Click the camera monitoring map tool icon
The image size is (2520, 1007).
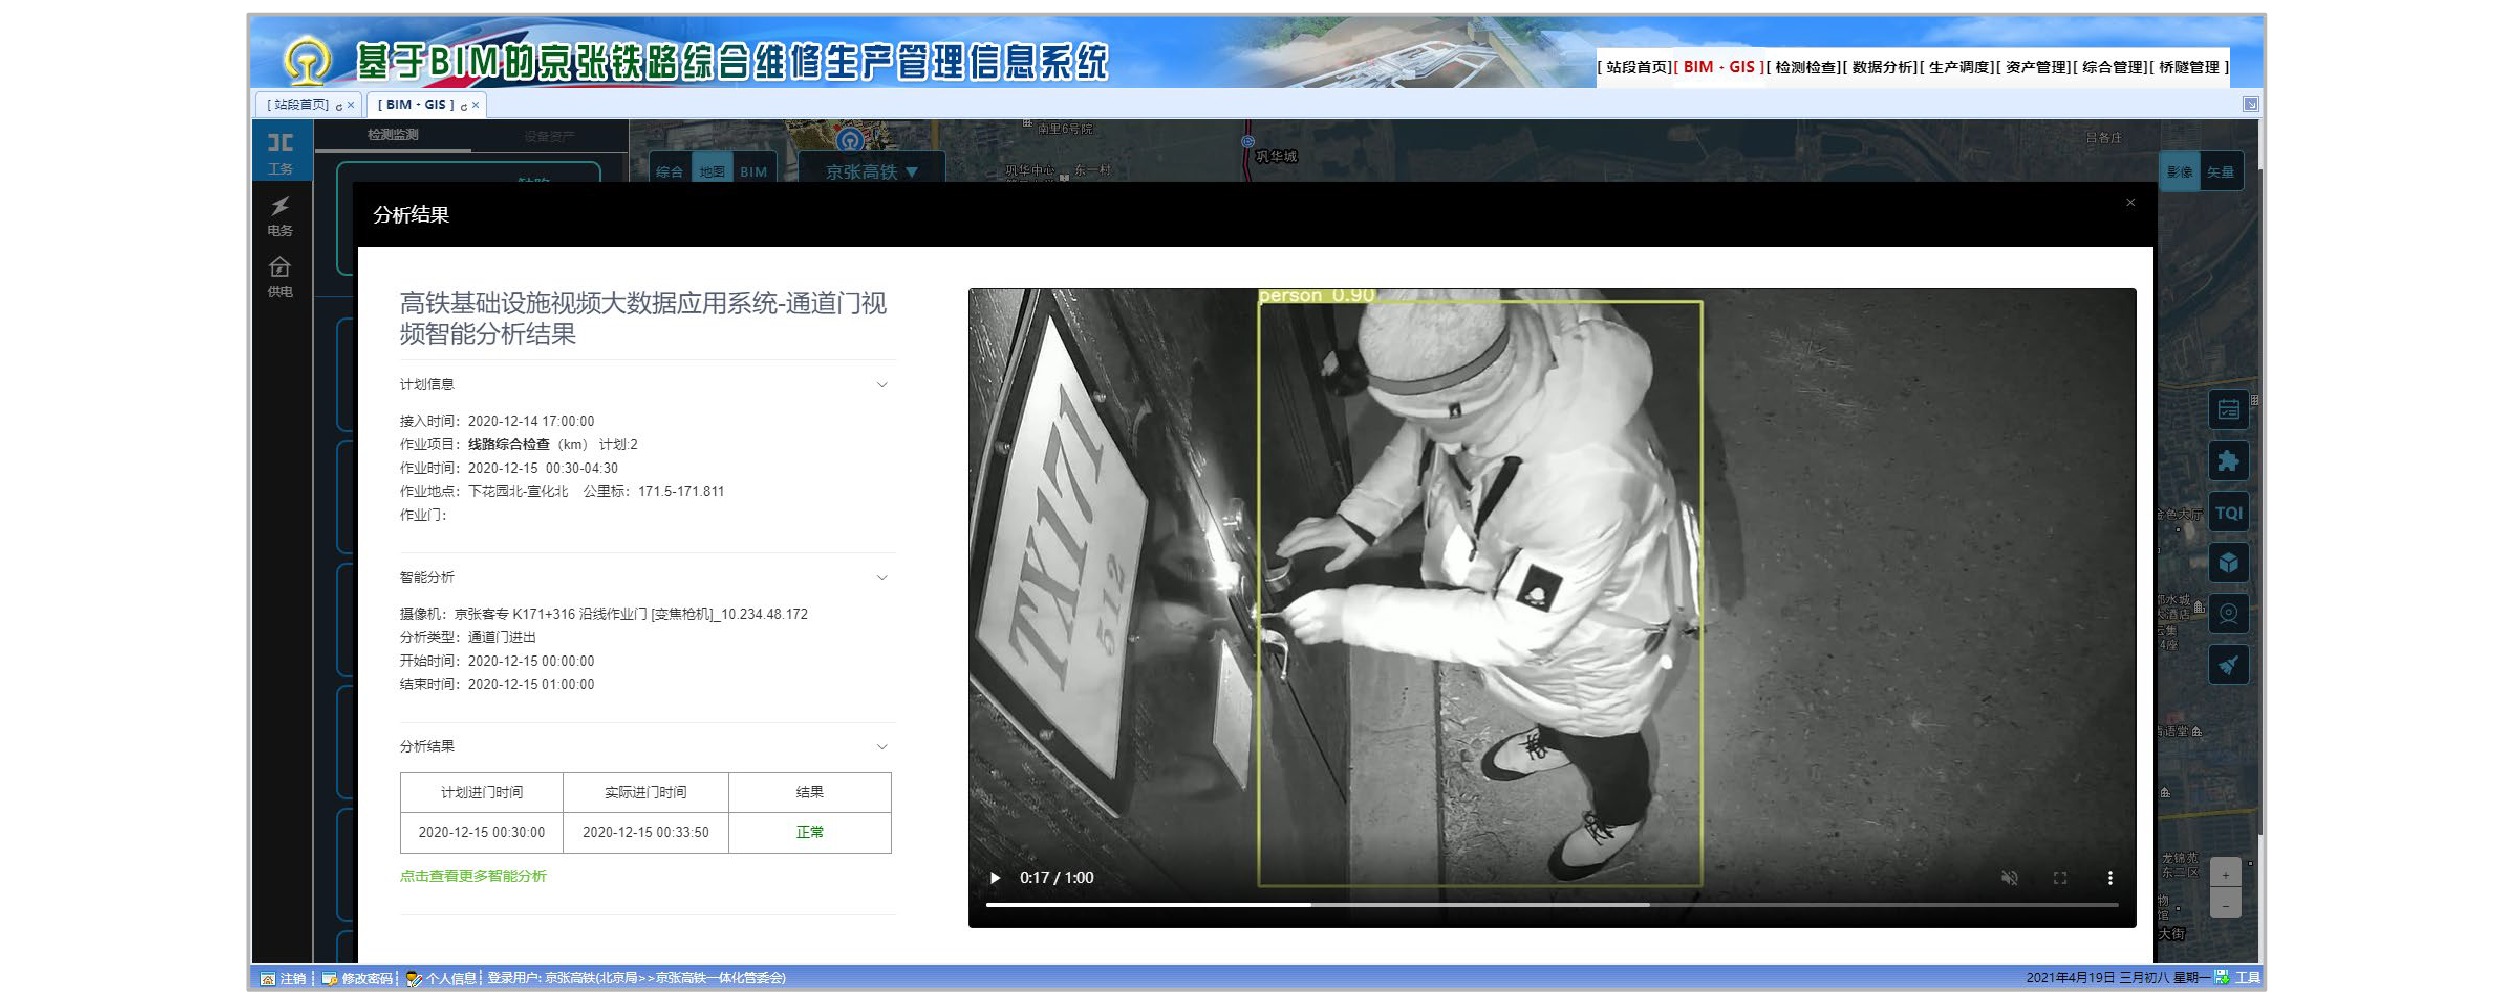click(x=2228, y=613)
